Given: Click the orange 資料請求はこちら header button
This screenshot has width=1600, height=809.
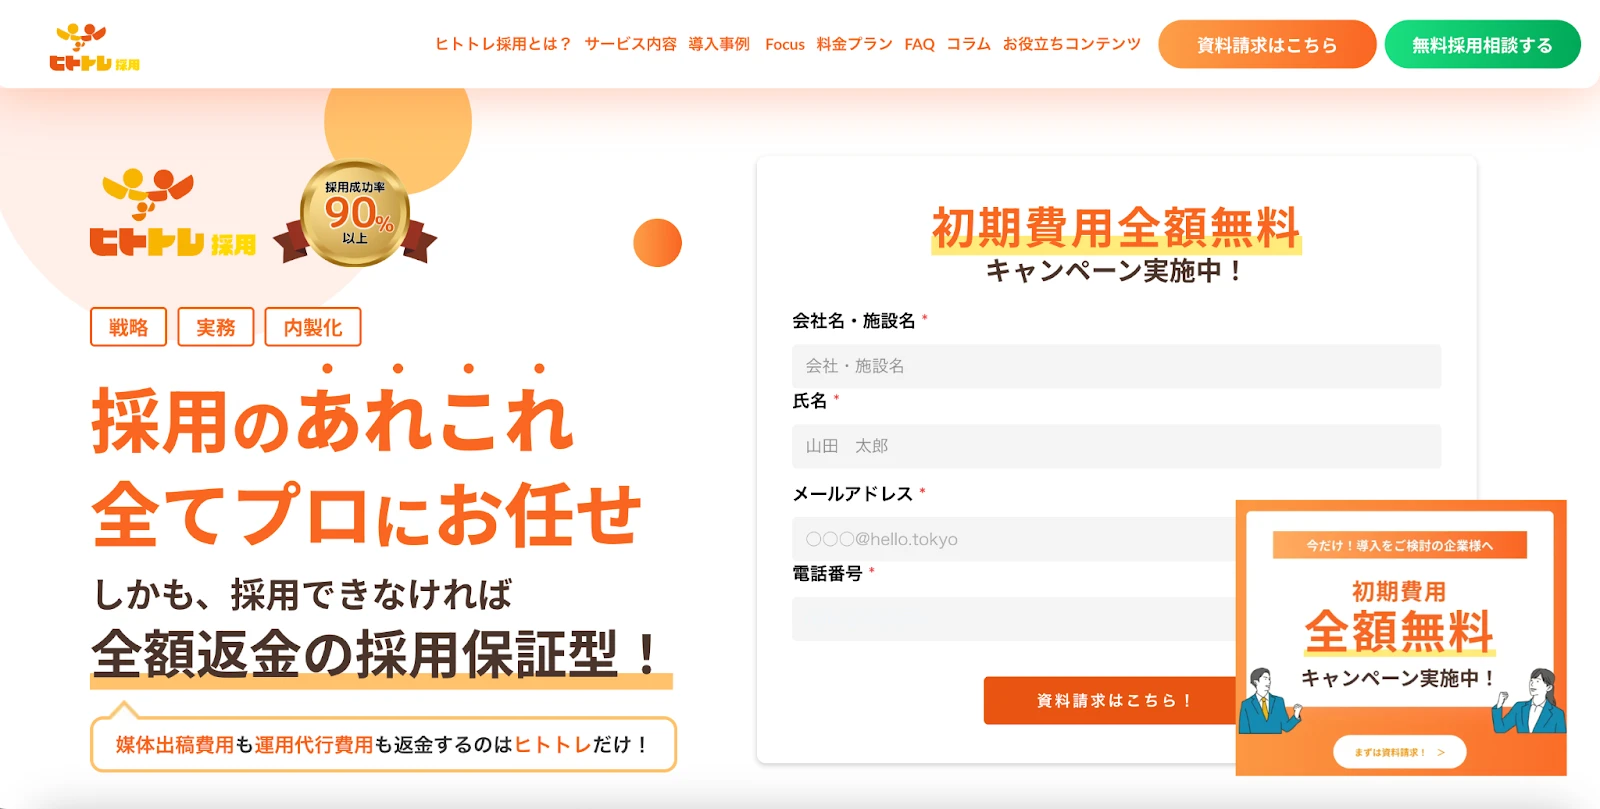Looking at the screenshot, I should click(x=1267, y=45).
